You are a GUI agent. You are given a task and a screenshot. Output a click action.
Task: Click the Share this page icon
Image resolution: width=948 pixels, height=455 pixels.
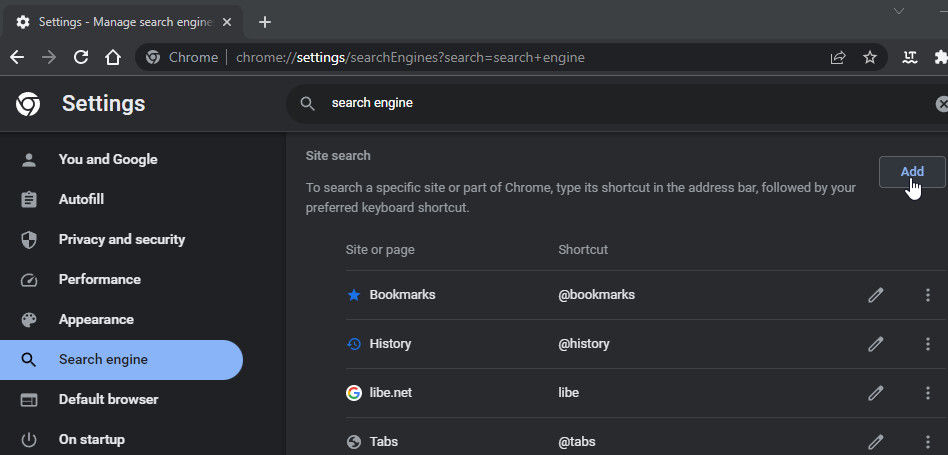[x=838, y=57]
